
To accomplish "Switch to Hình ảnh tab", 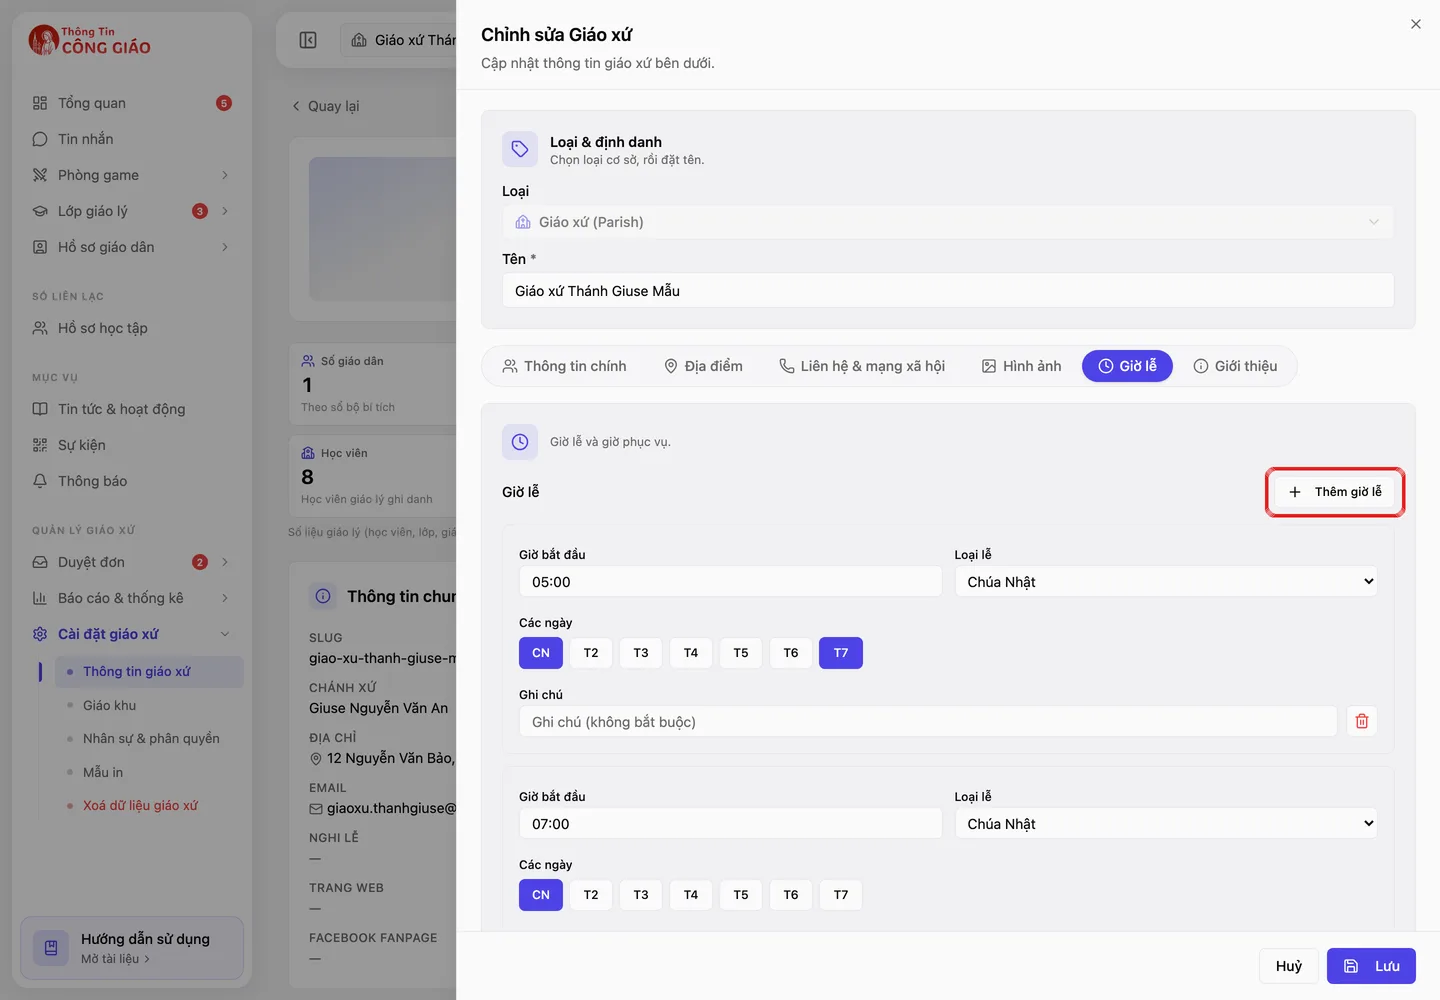I will [x=1021, y=366].
